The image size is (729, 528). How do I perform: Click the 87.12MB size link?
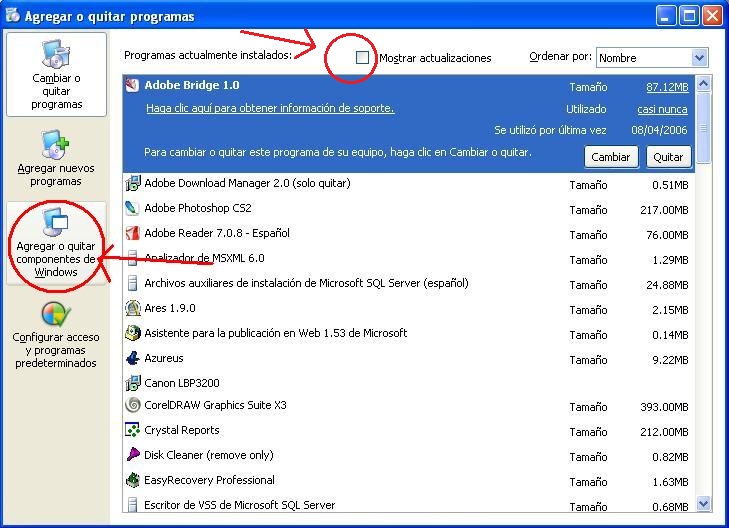667,87
